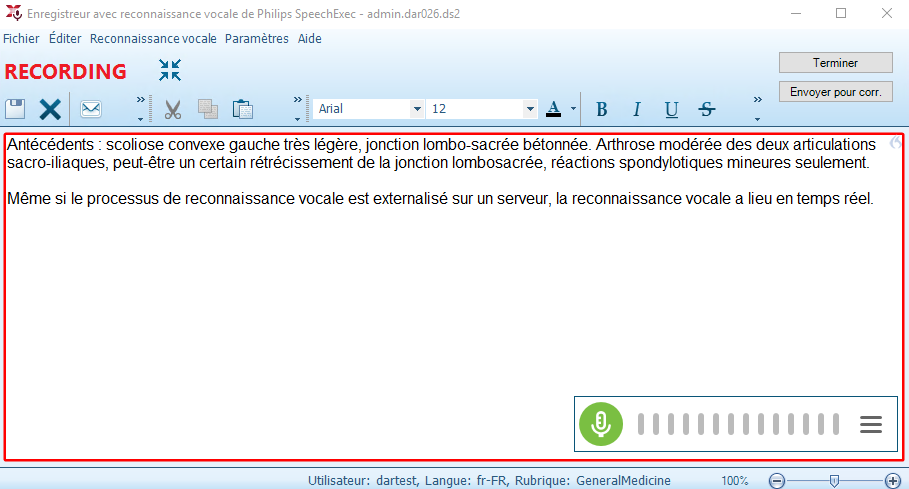Open the Paramètres menu
This screenshot has height=489, width=909.
(x=256, y=39)
